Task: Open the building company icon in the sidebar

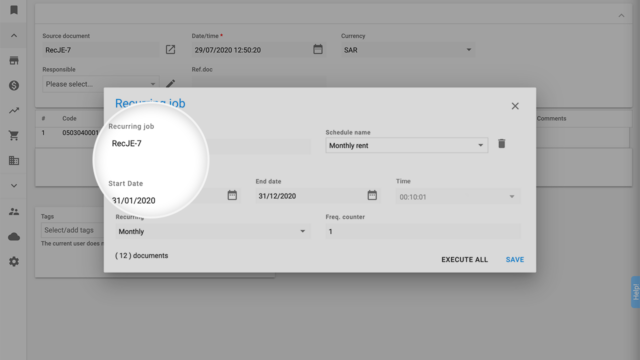Action: 14,160
